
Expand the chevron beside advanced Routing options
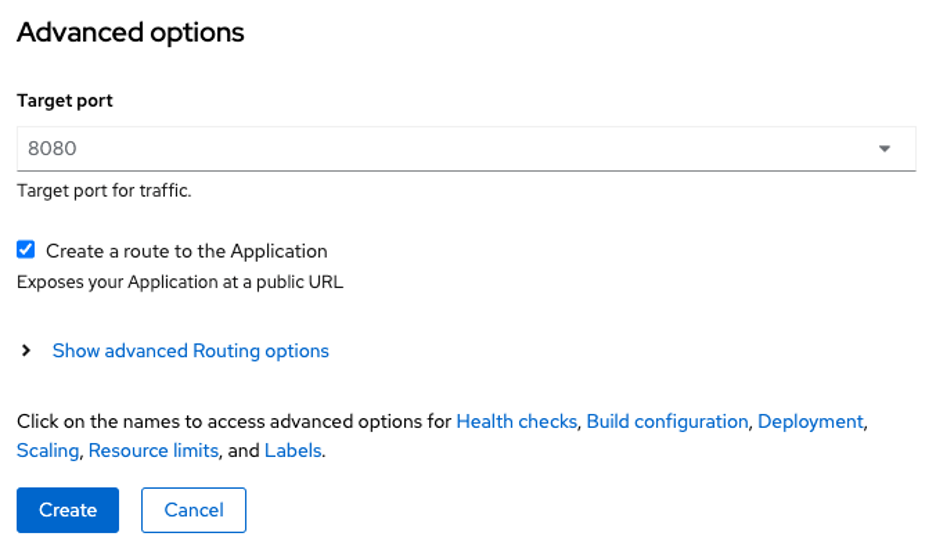click(x=27, y=351)
